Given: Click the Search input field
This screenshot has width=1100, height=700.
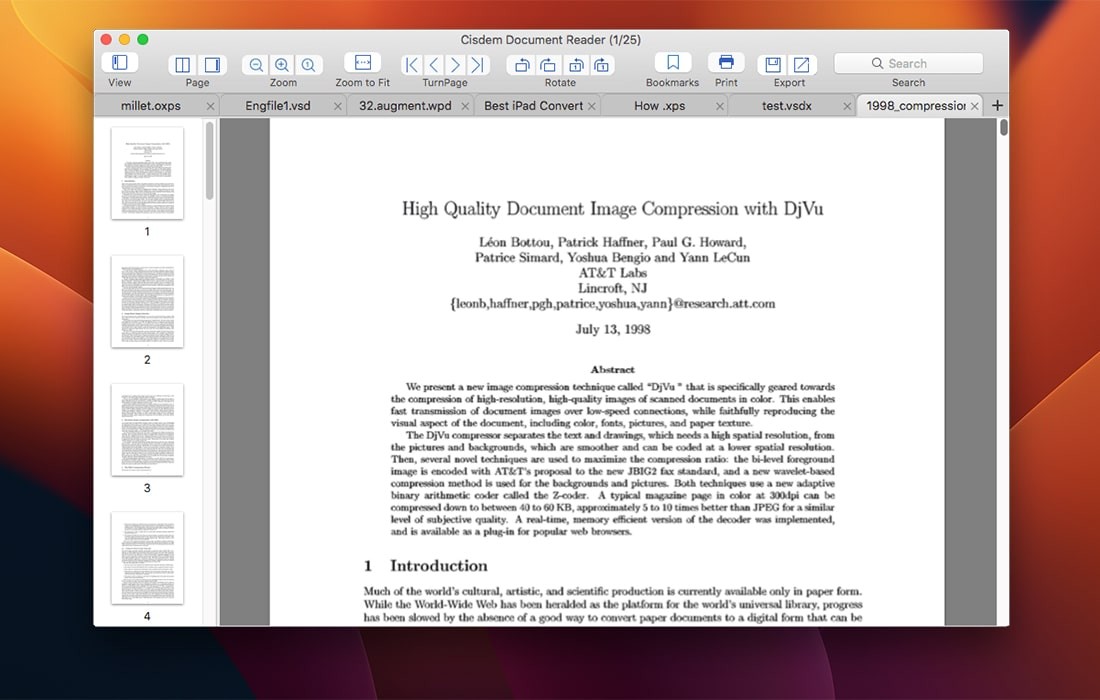Looking at the screenshot, I should tap(908, 63).
